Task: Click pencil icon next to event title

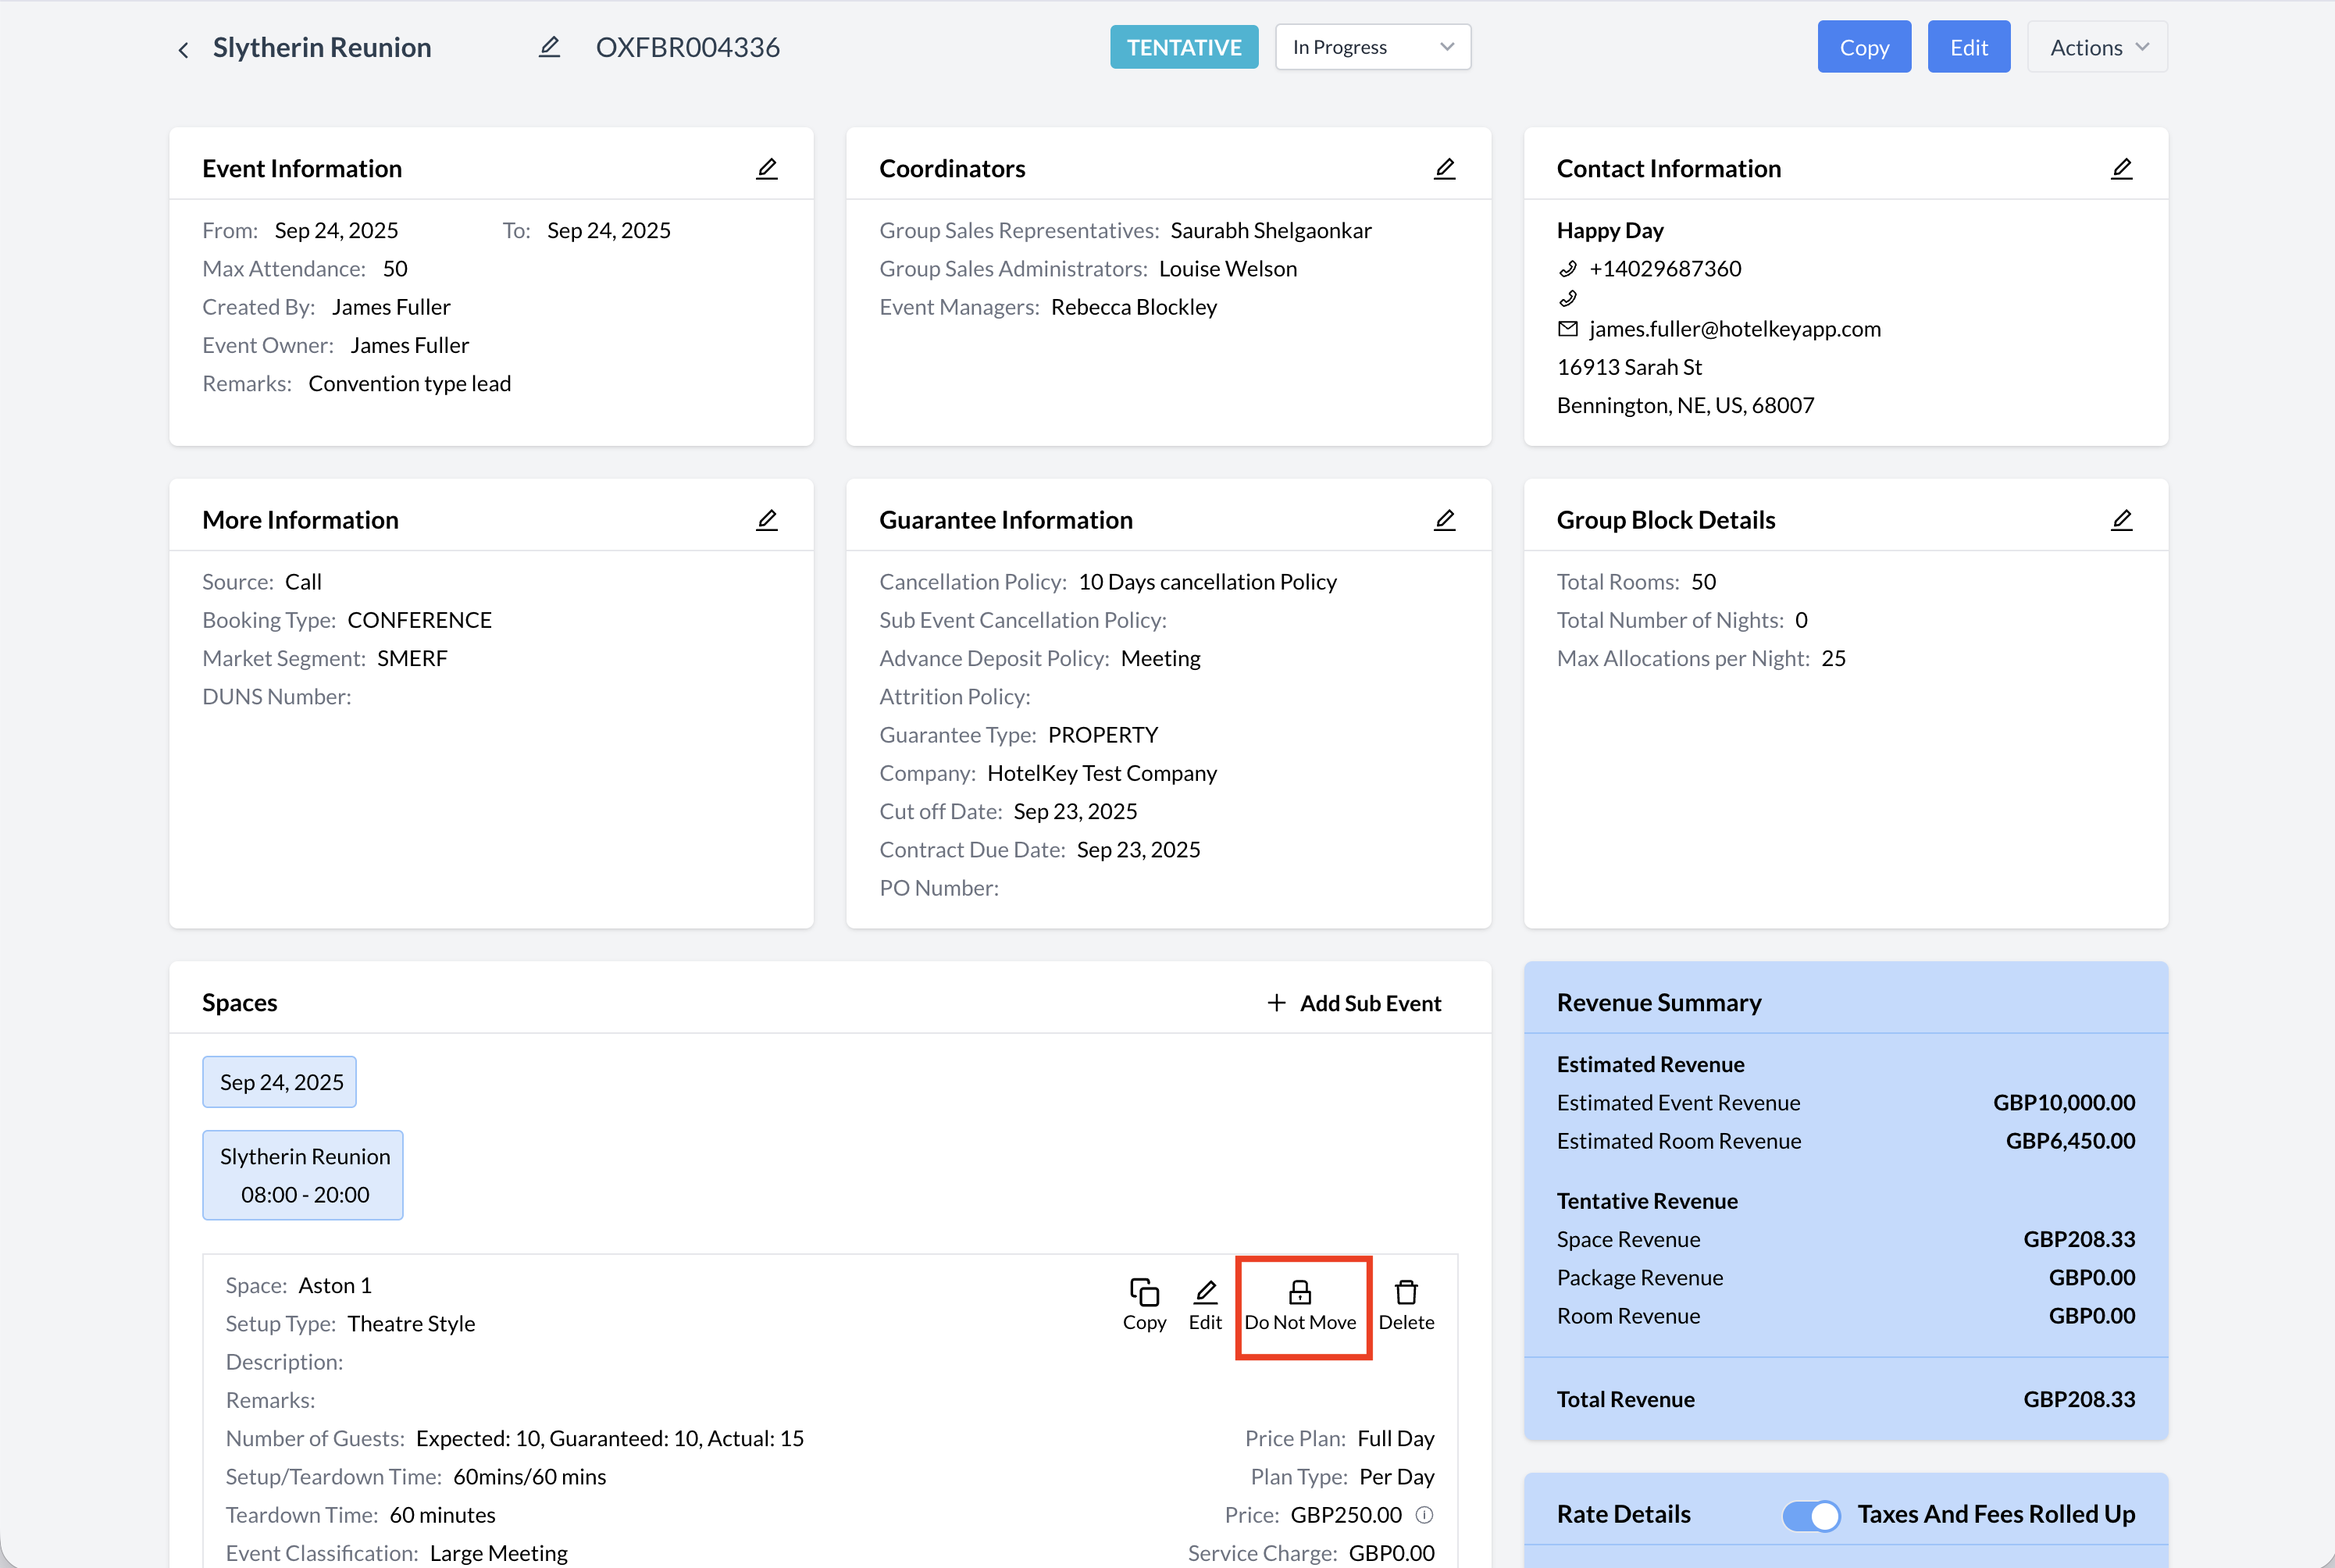Action: coord(549,47)
